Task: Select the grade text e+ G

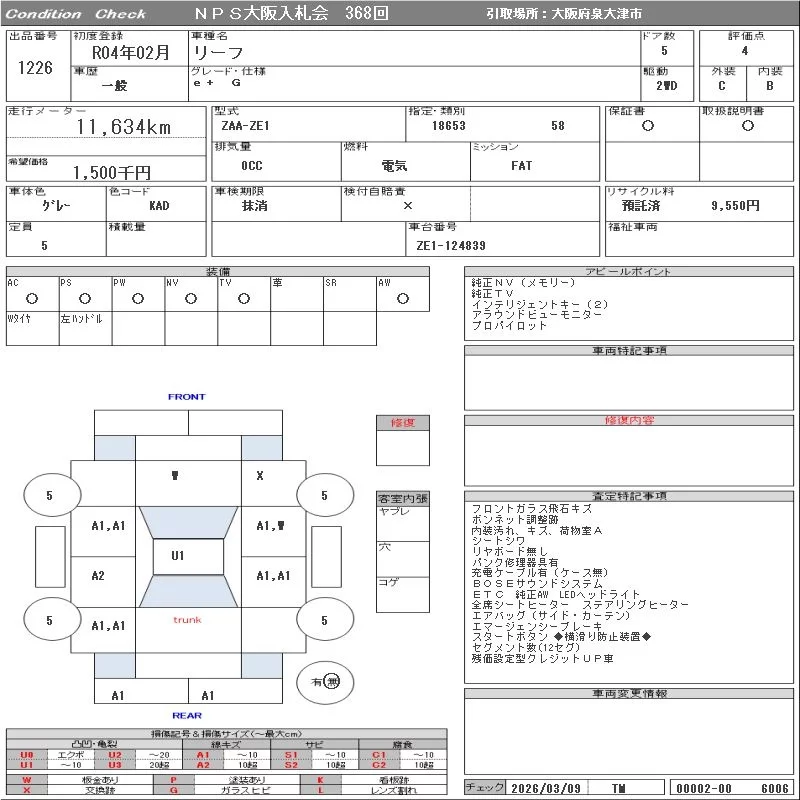Action: click(x=217, y=83)
